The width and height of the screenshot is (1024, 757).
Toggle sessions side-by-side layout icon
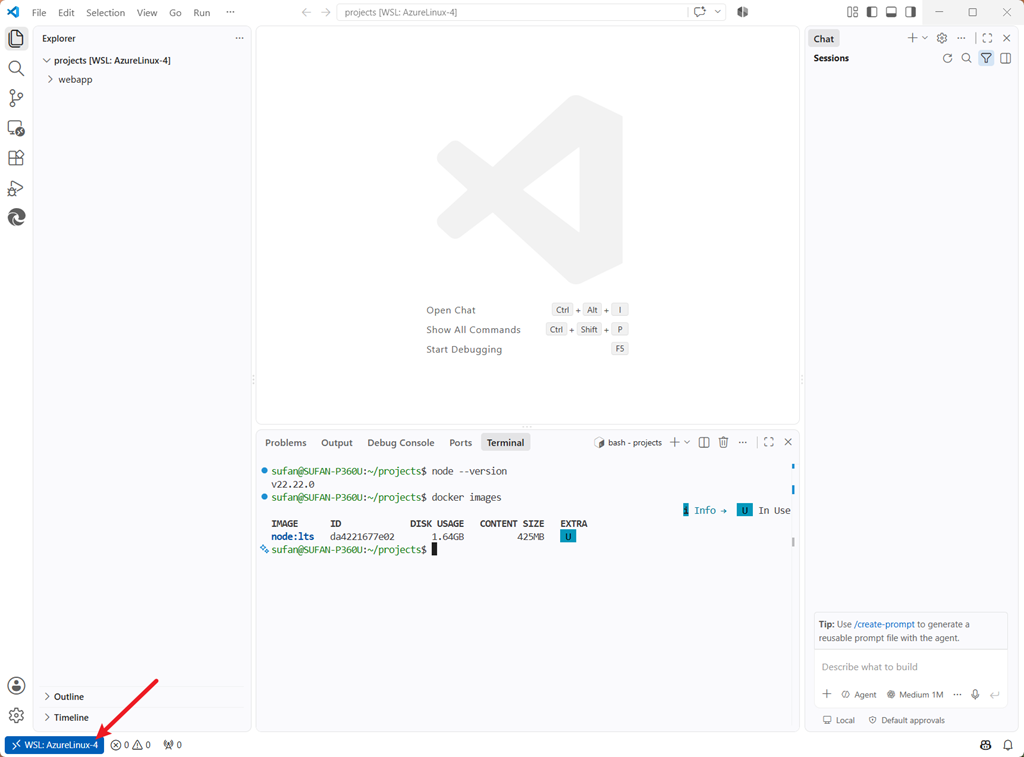[x=1006, y=58]
